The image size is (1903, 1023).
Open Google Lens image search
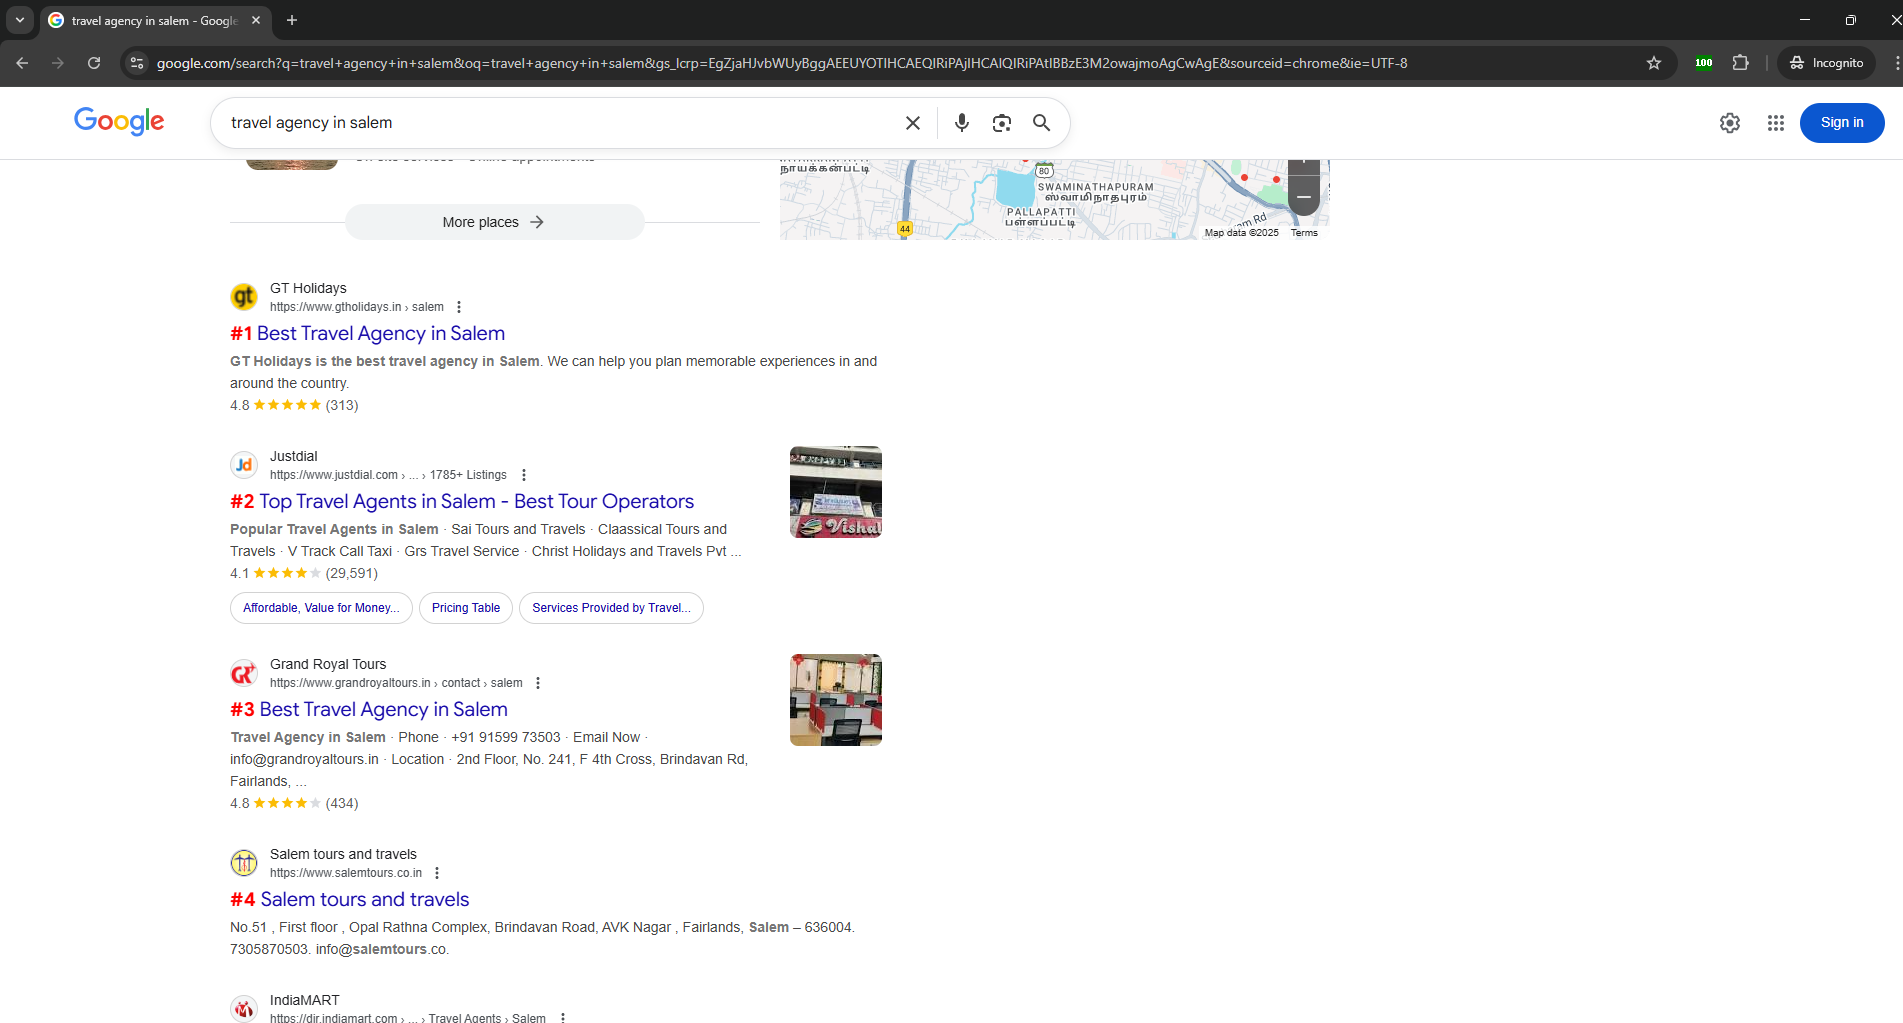pos(1001,123)
